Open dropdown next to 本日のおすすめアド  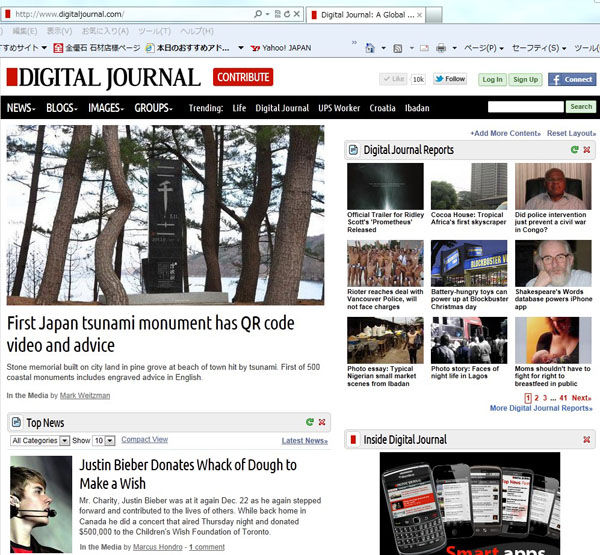[241, 48]
